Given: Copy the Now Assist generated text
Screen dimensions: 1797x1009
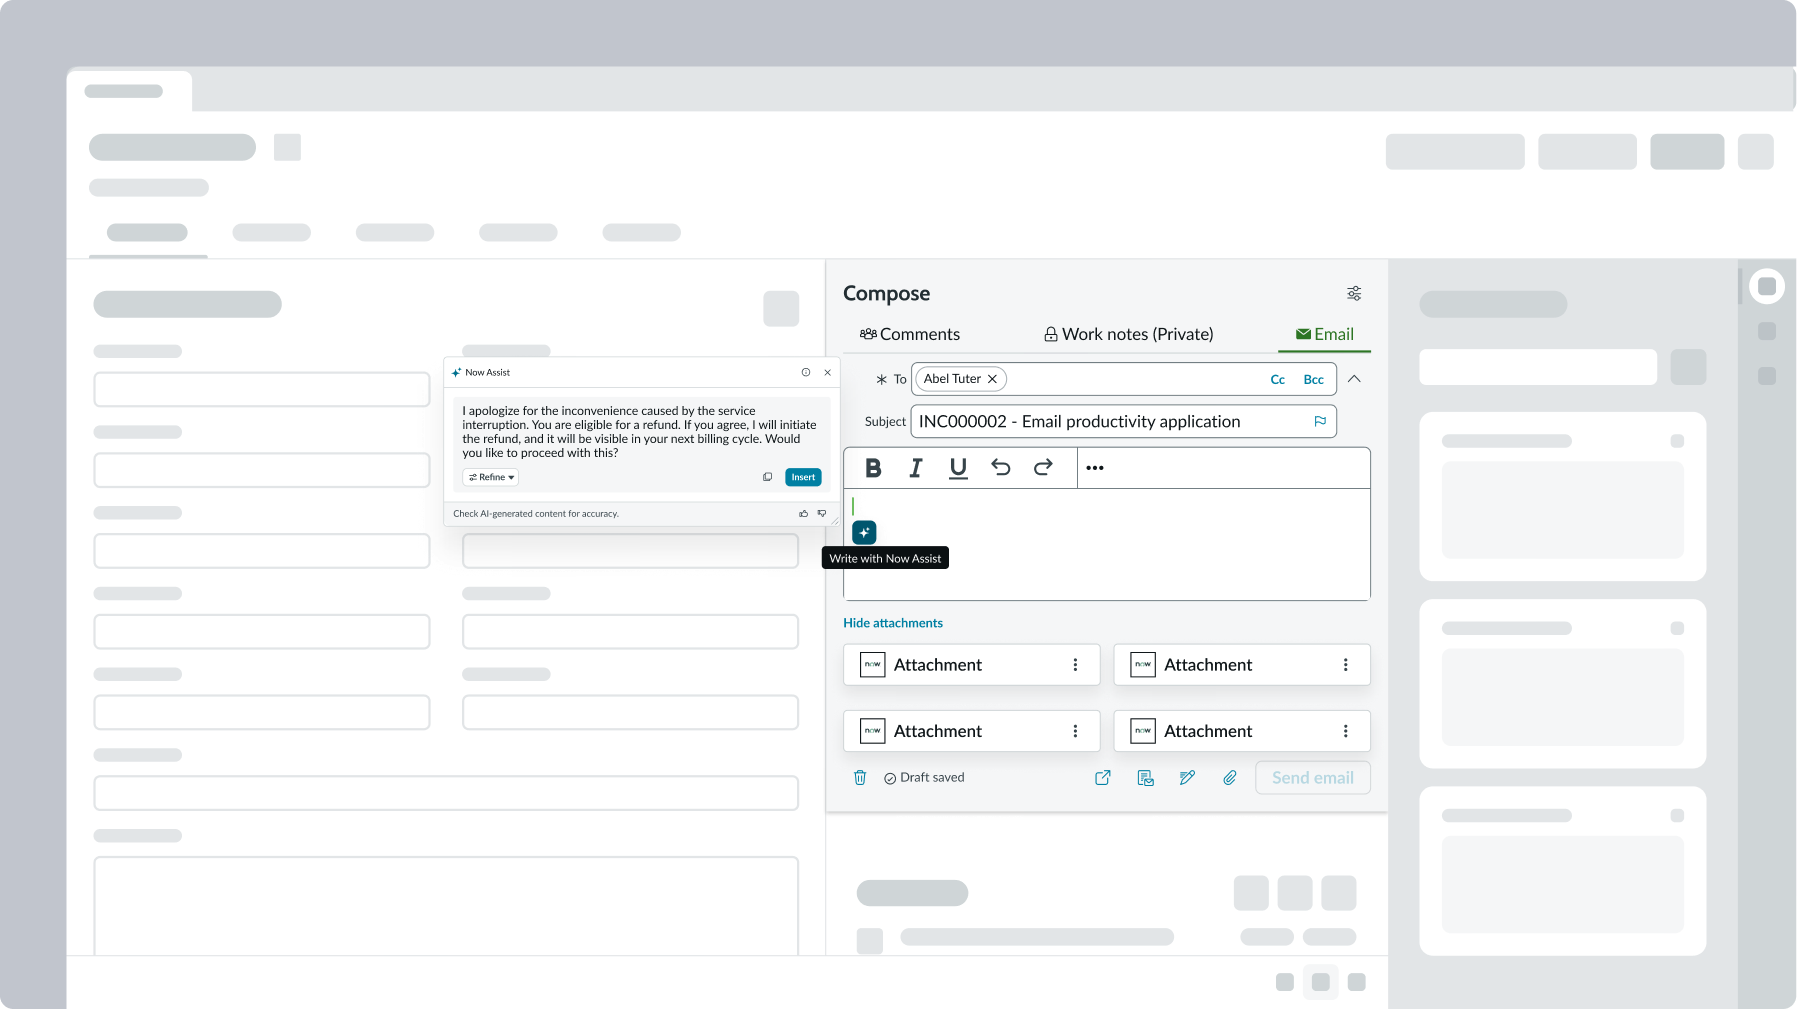Looking at the screenshot, I should pos(766,477).
